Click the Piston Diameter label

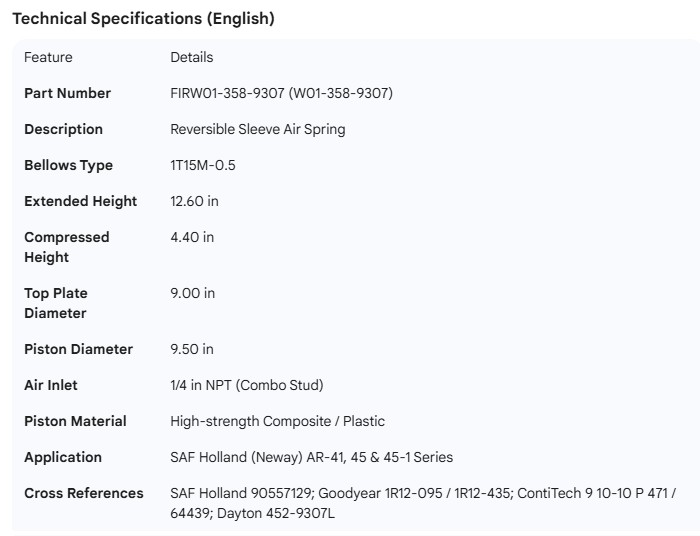point(78,349)
